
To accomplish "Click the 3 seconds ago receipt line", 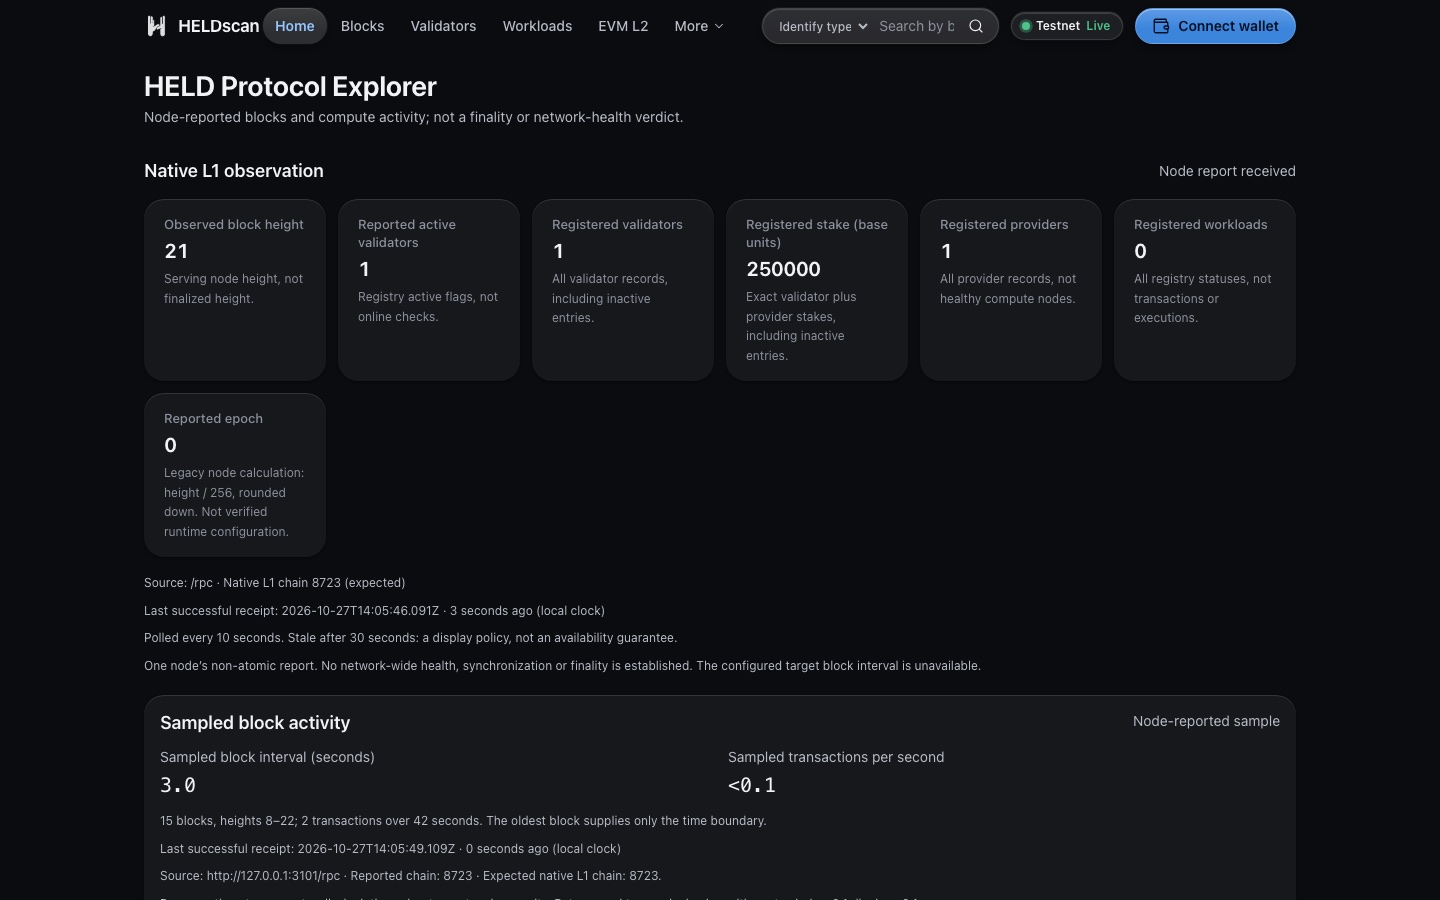I will coord(375,611).
